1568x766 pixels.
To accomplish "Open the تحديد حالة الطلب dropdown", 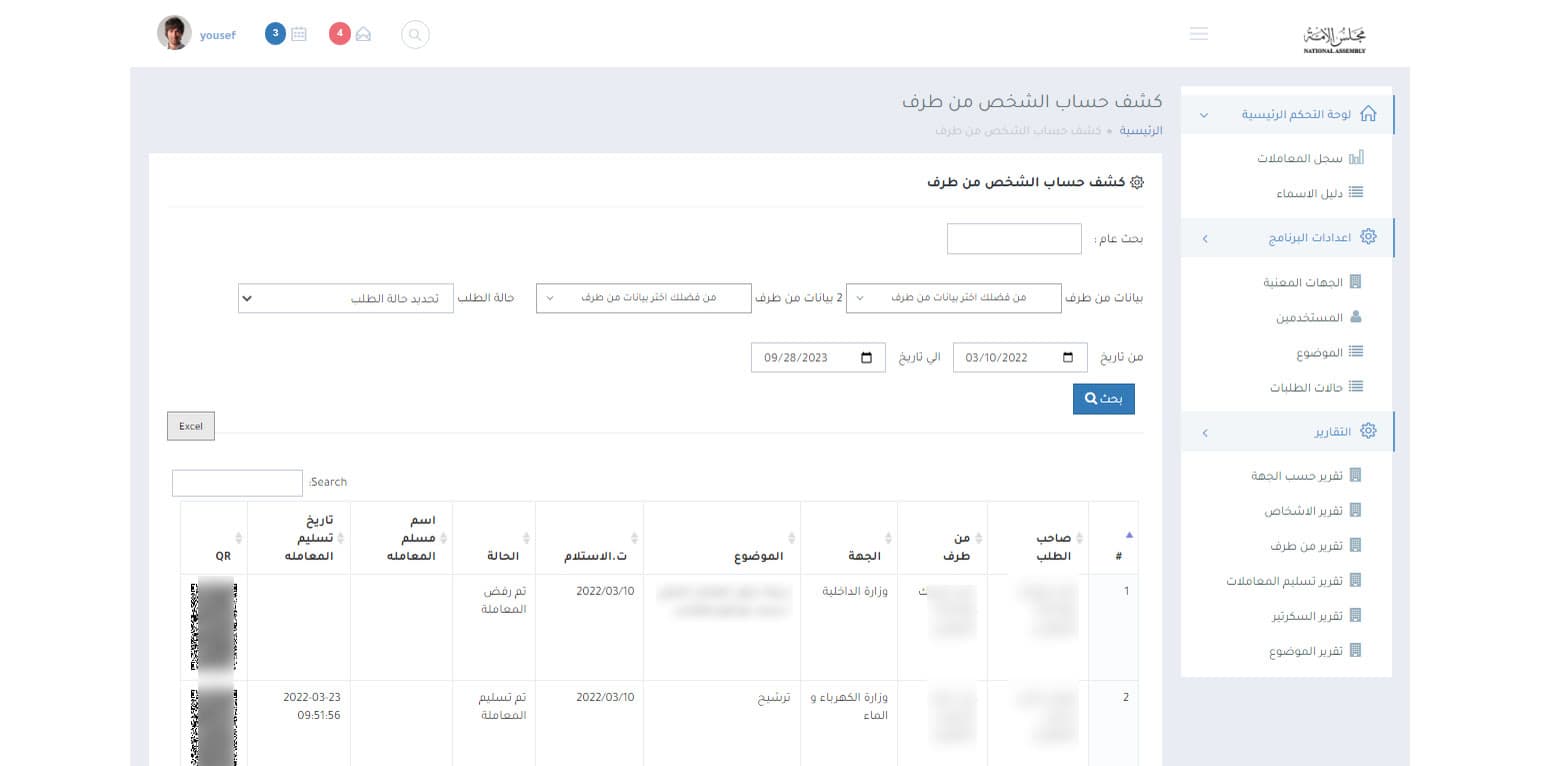I will [x=346, y=298].
